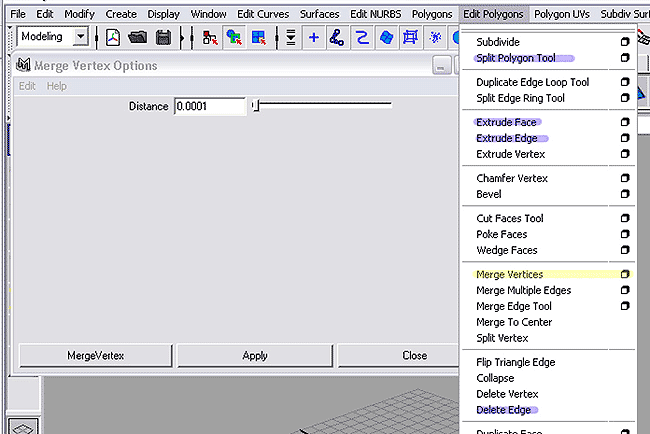Screen dimensions: 650x434
Task: Open Split Edge Ring Tool option box
Action: pyautogui.click(x=625, y=98)
